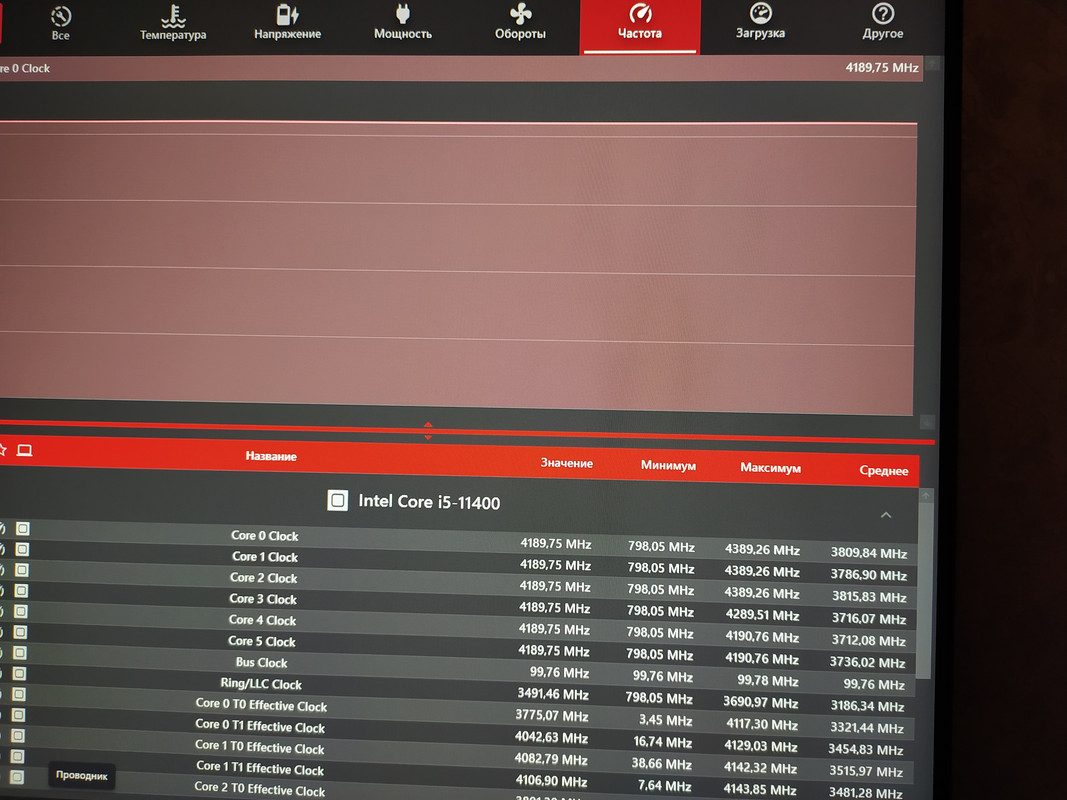The height and width of the screenshot is (800, 1067).
Task: Sort by the Название column header
Action: pyautogui.click(x=271, y=456)
